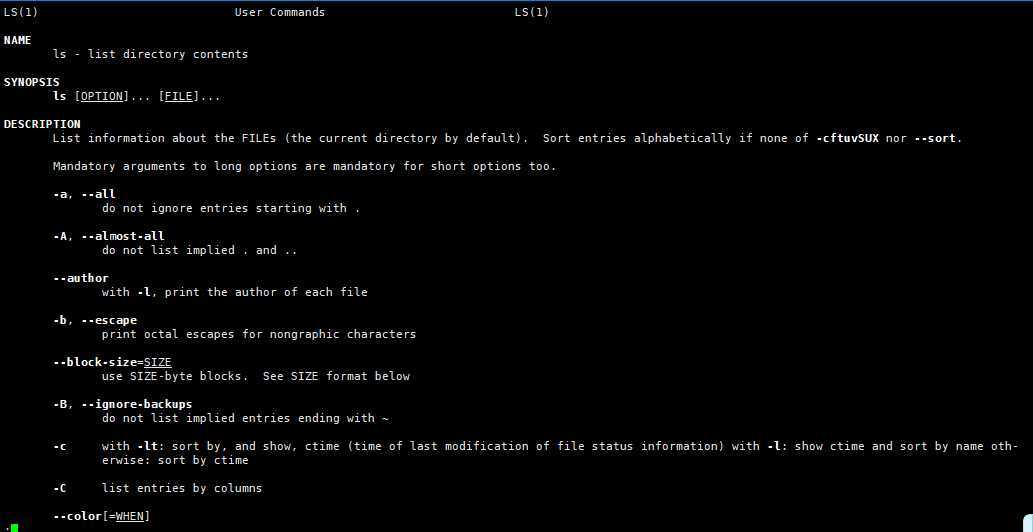Click the DESCRIPTION section heading
Viewport: 1033px width, 532px height.
tap(42, 124)
